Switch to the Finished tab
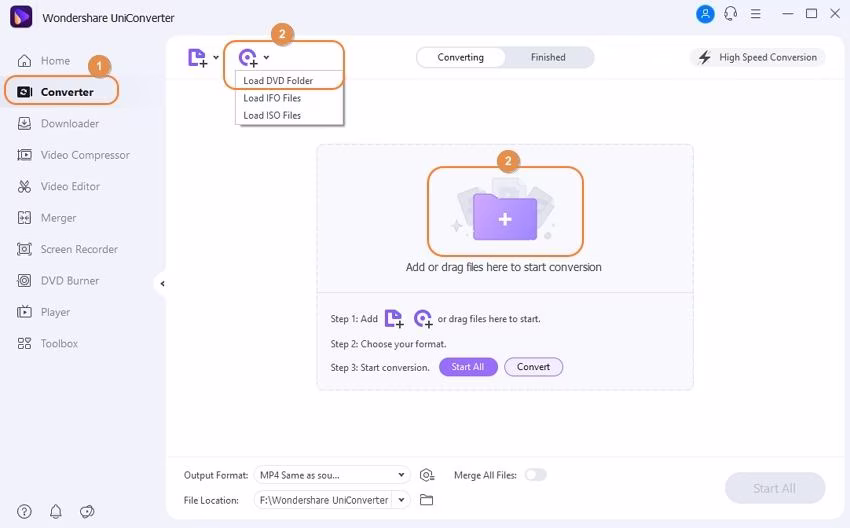 click(548, 58)
